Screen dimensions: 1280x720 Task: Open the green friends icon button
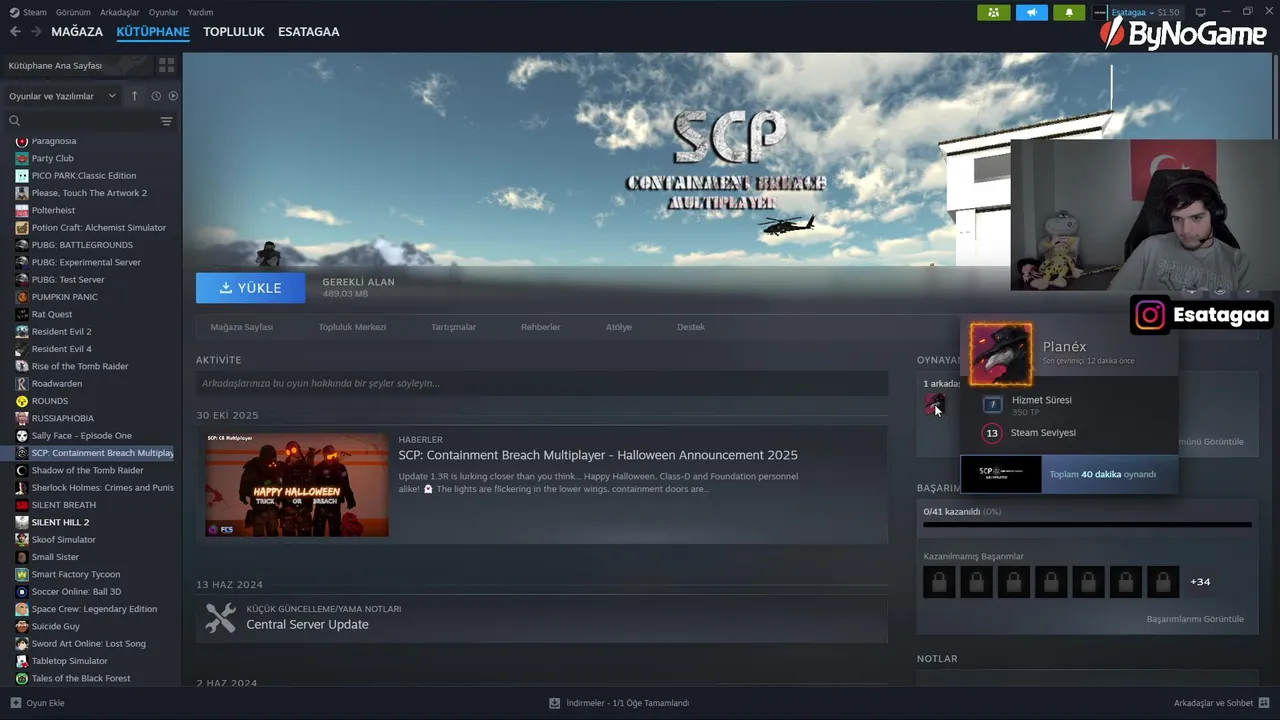(x=993, y=12)
